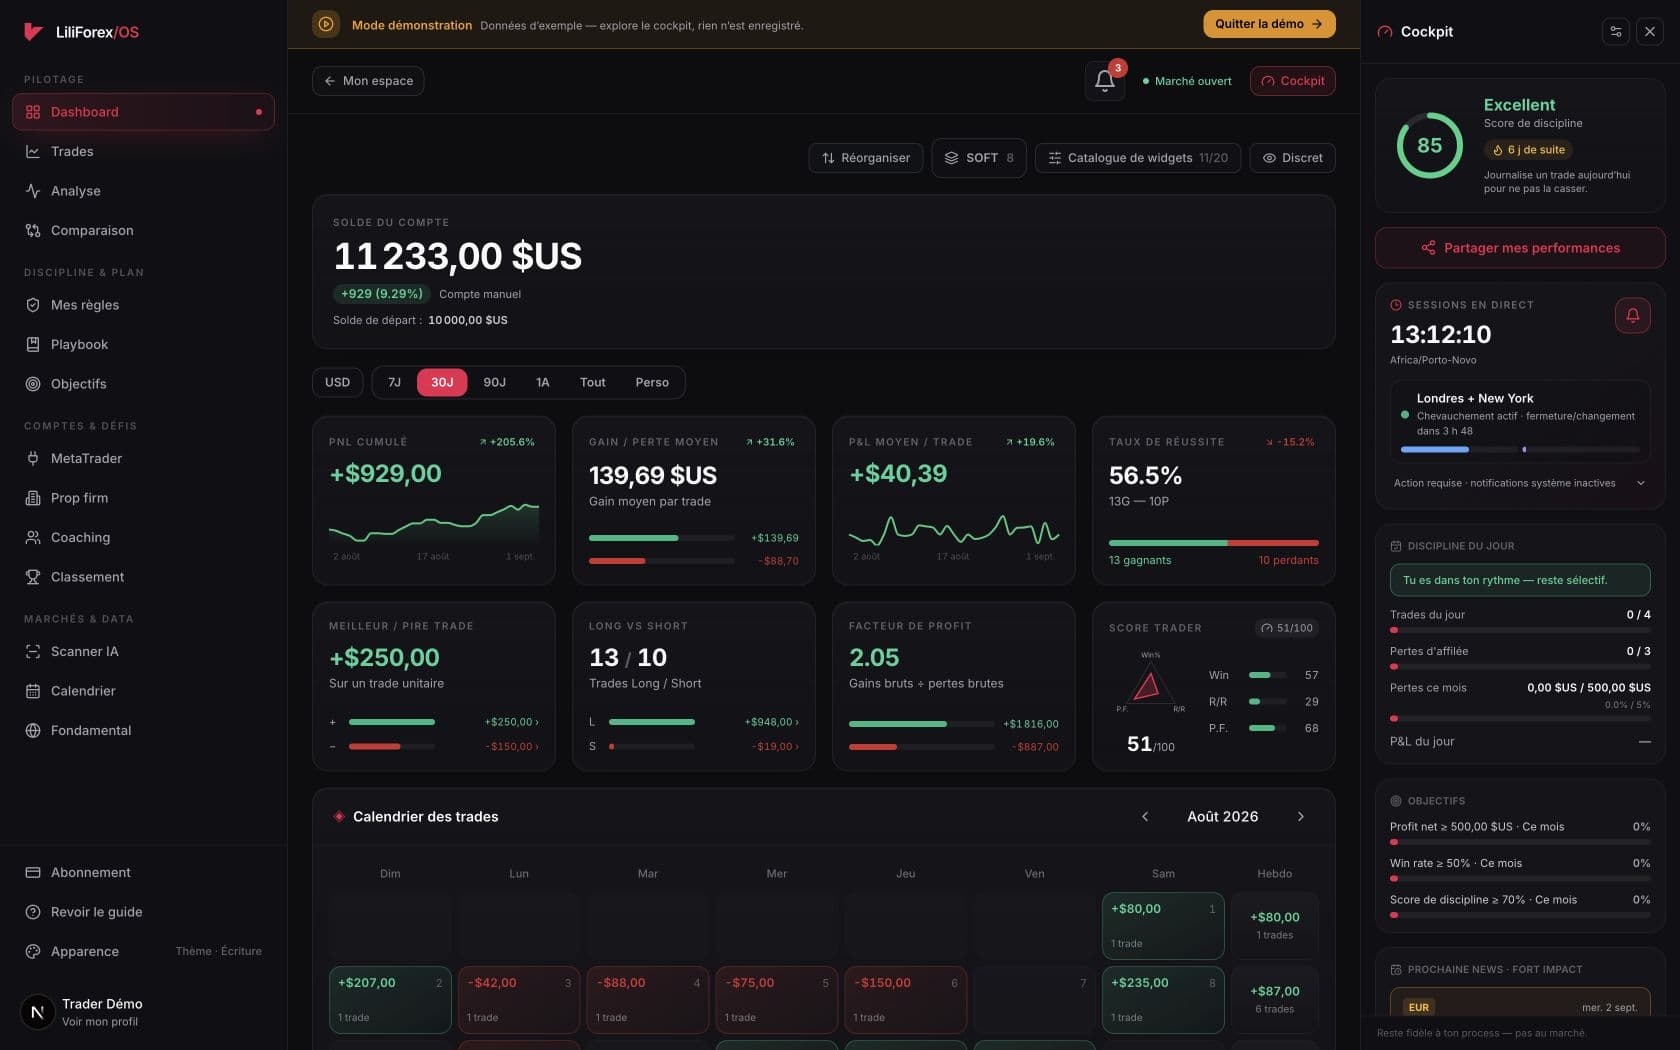
Task: Click the LiliForex/OS logo
Action: [81, 32]
